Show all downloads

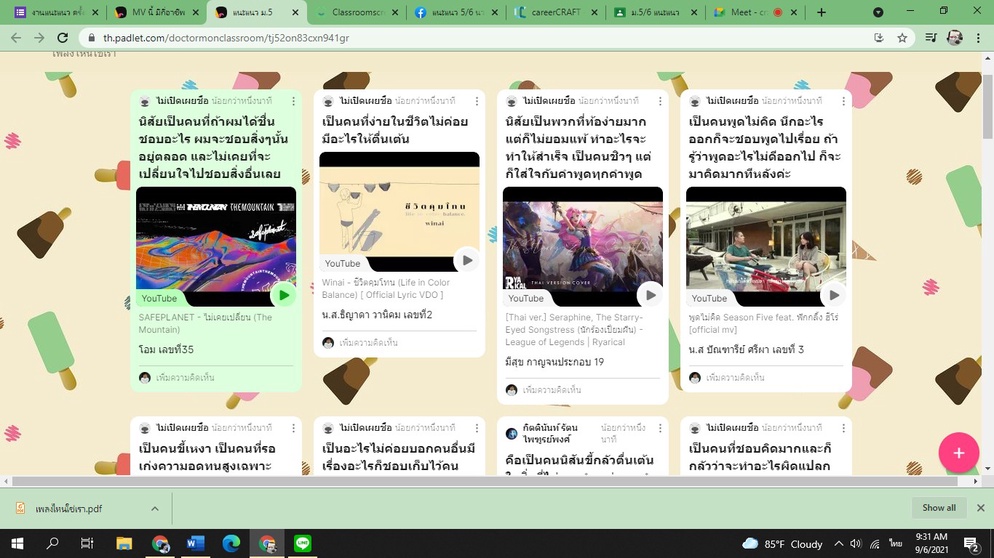[939, 508]
